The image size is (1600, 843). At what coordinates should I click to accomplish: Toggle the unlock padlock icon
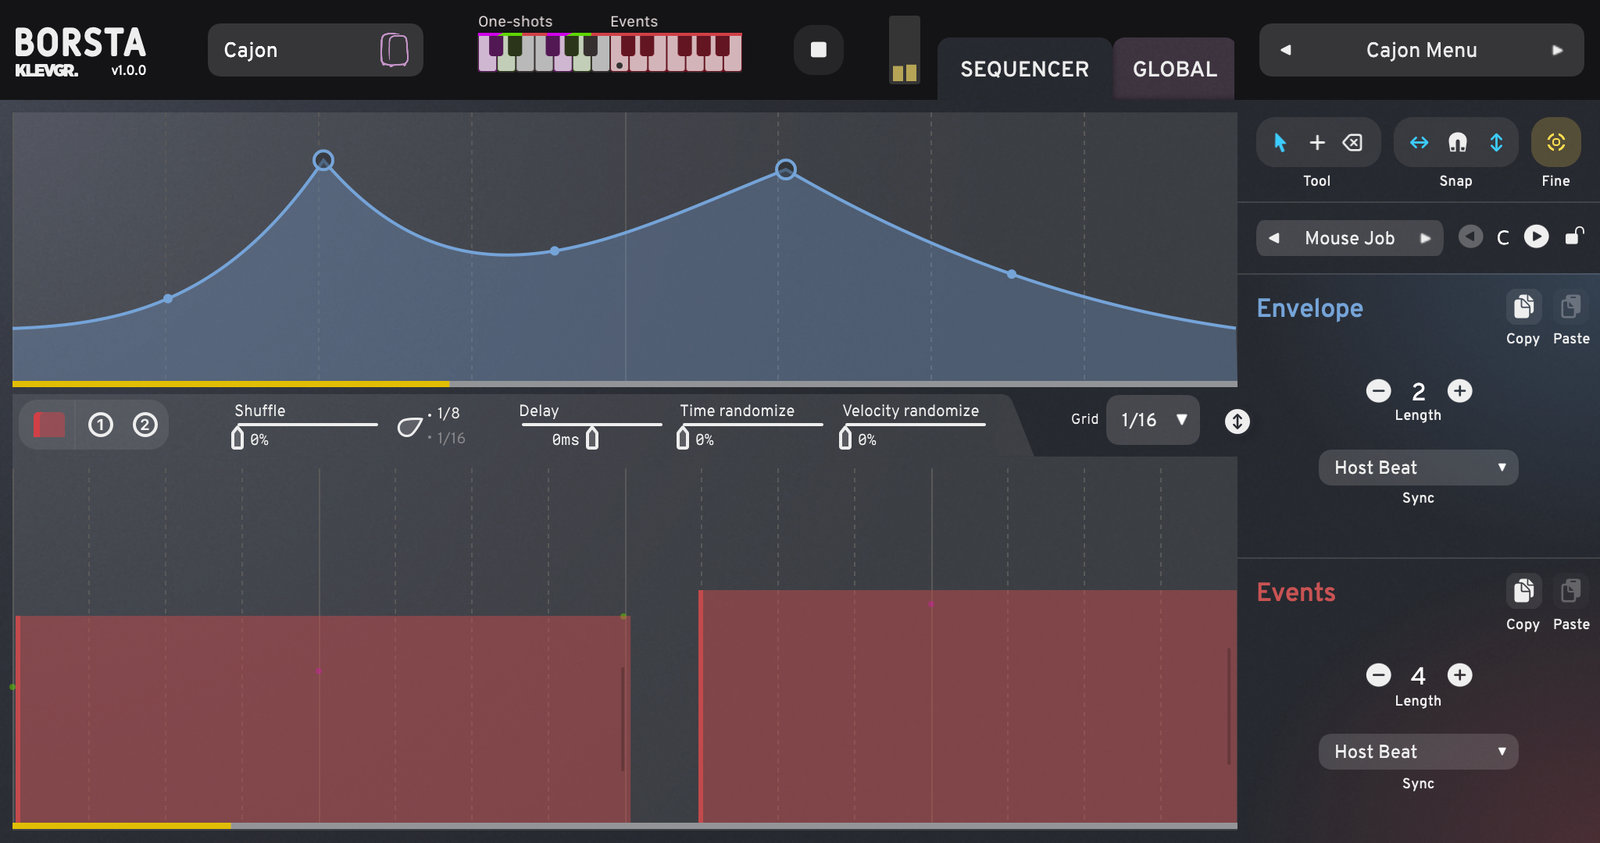[1574, 236]
